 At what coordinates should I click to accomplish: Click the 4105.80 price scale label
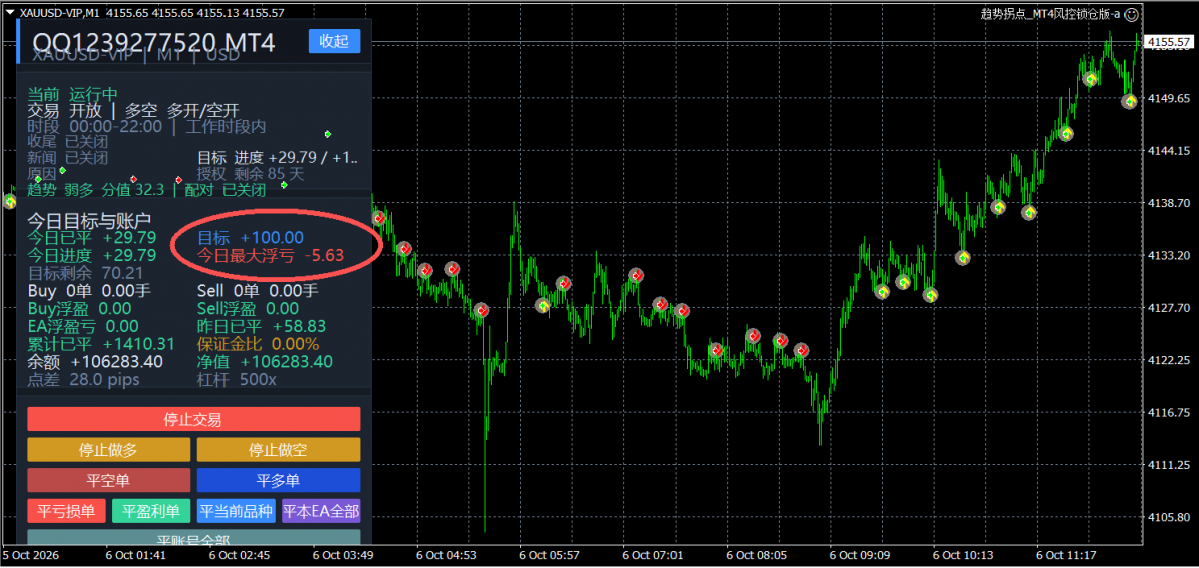(x=1167, y=517)
